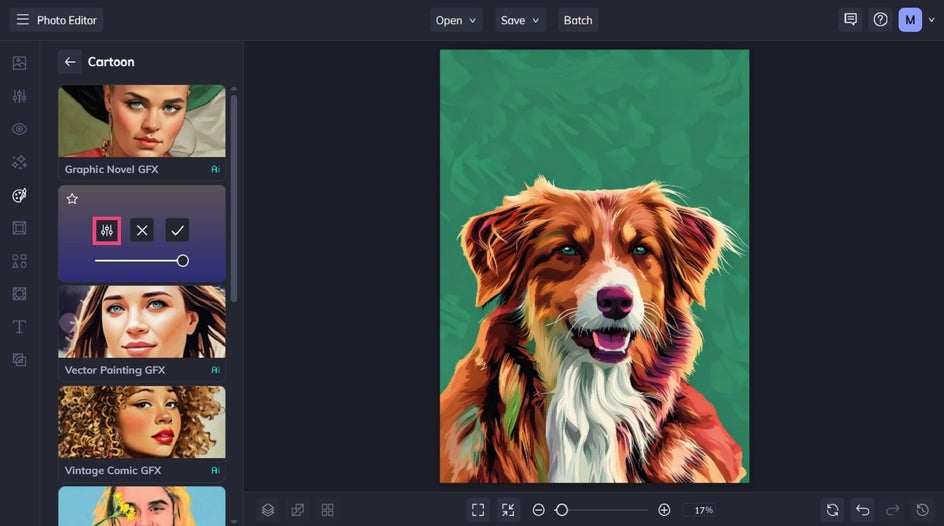Viewport: 944px width, 526px height.
Task: Click the dog image on the canvas
Action: pos(594,266)
